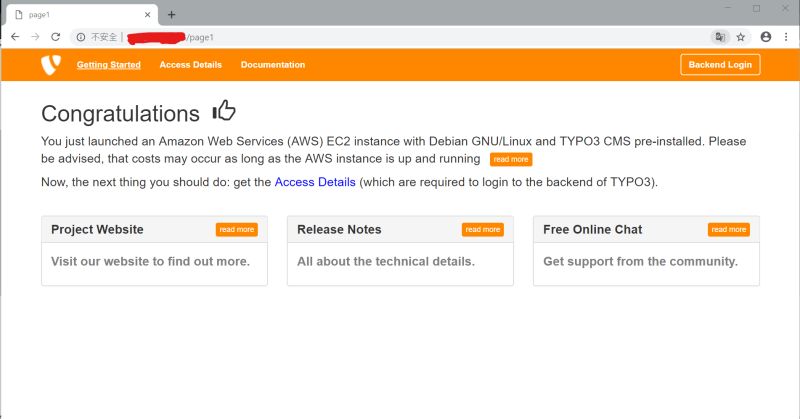The image size is (800, 419).
Task: Reload the page with the refresh icon
Action: (55, 37)
